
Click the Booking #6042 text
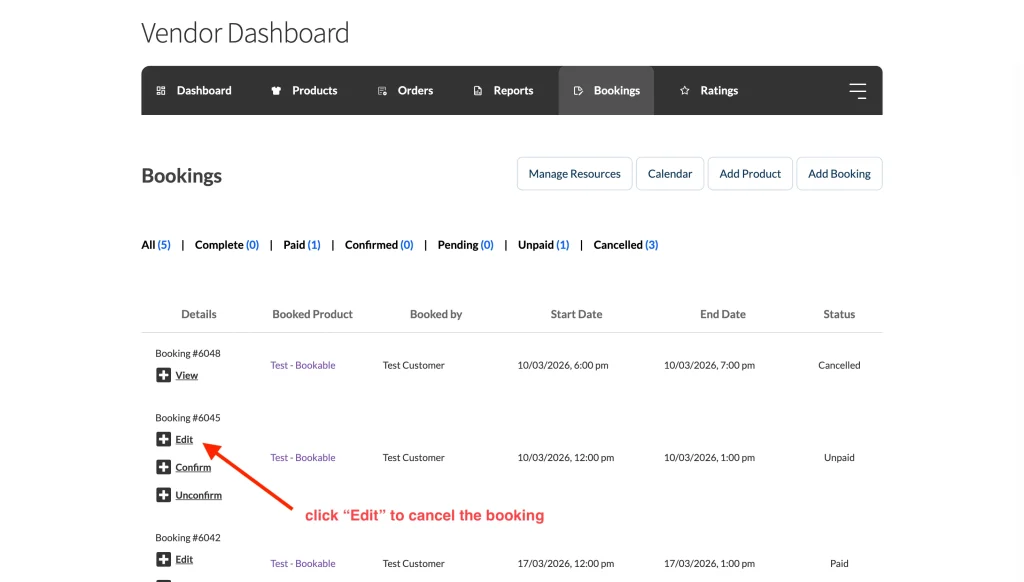[188, 538]
